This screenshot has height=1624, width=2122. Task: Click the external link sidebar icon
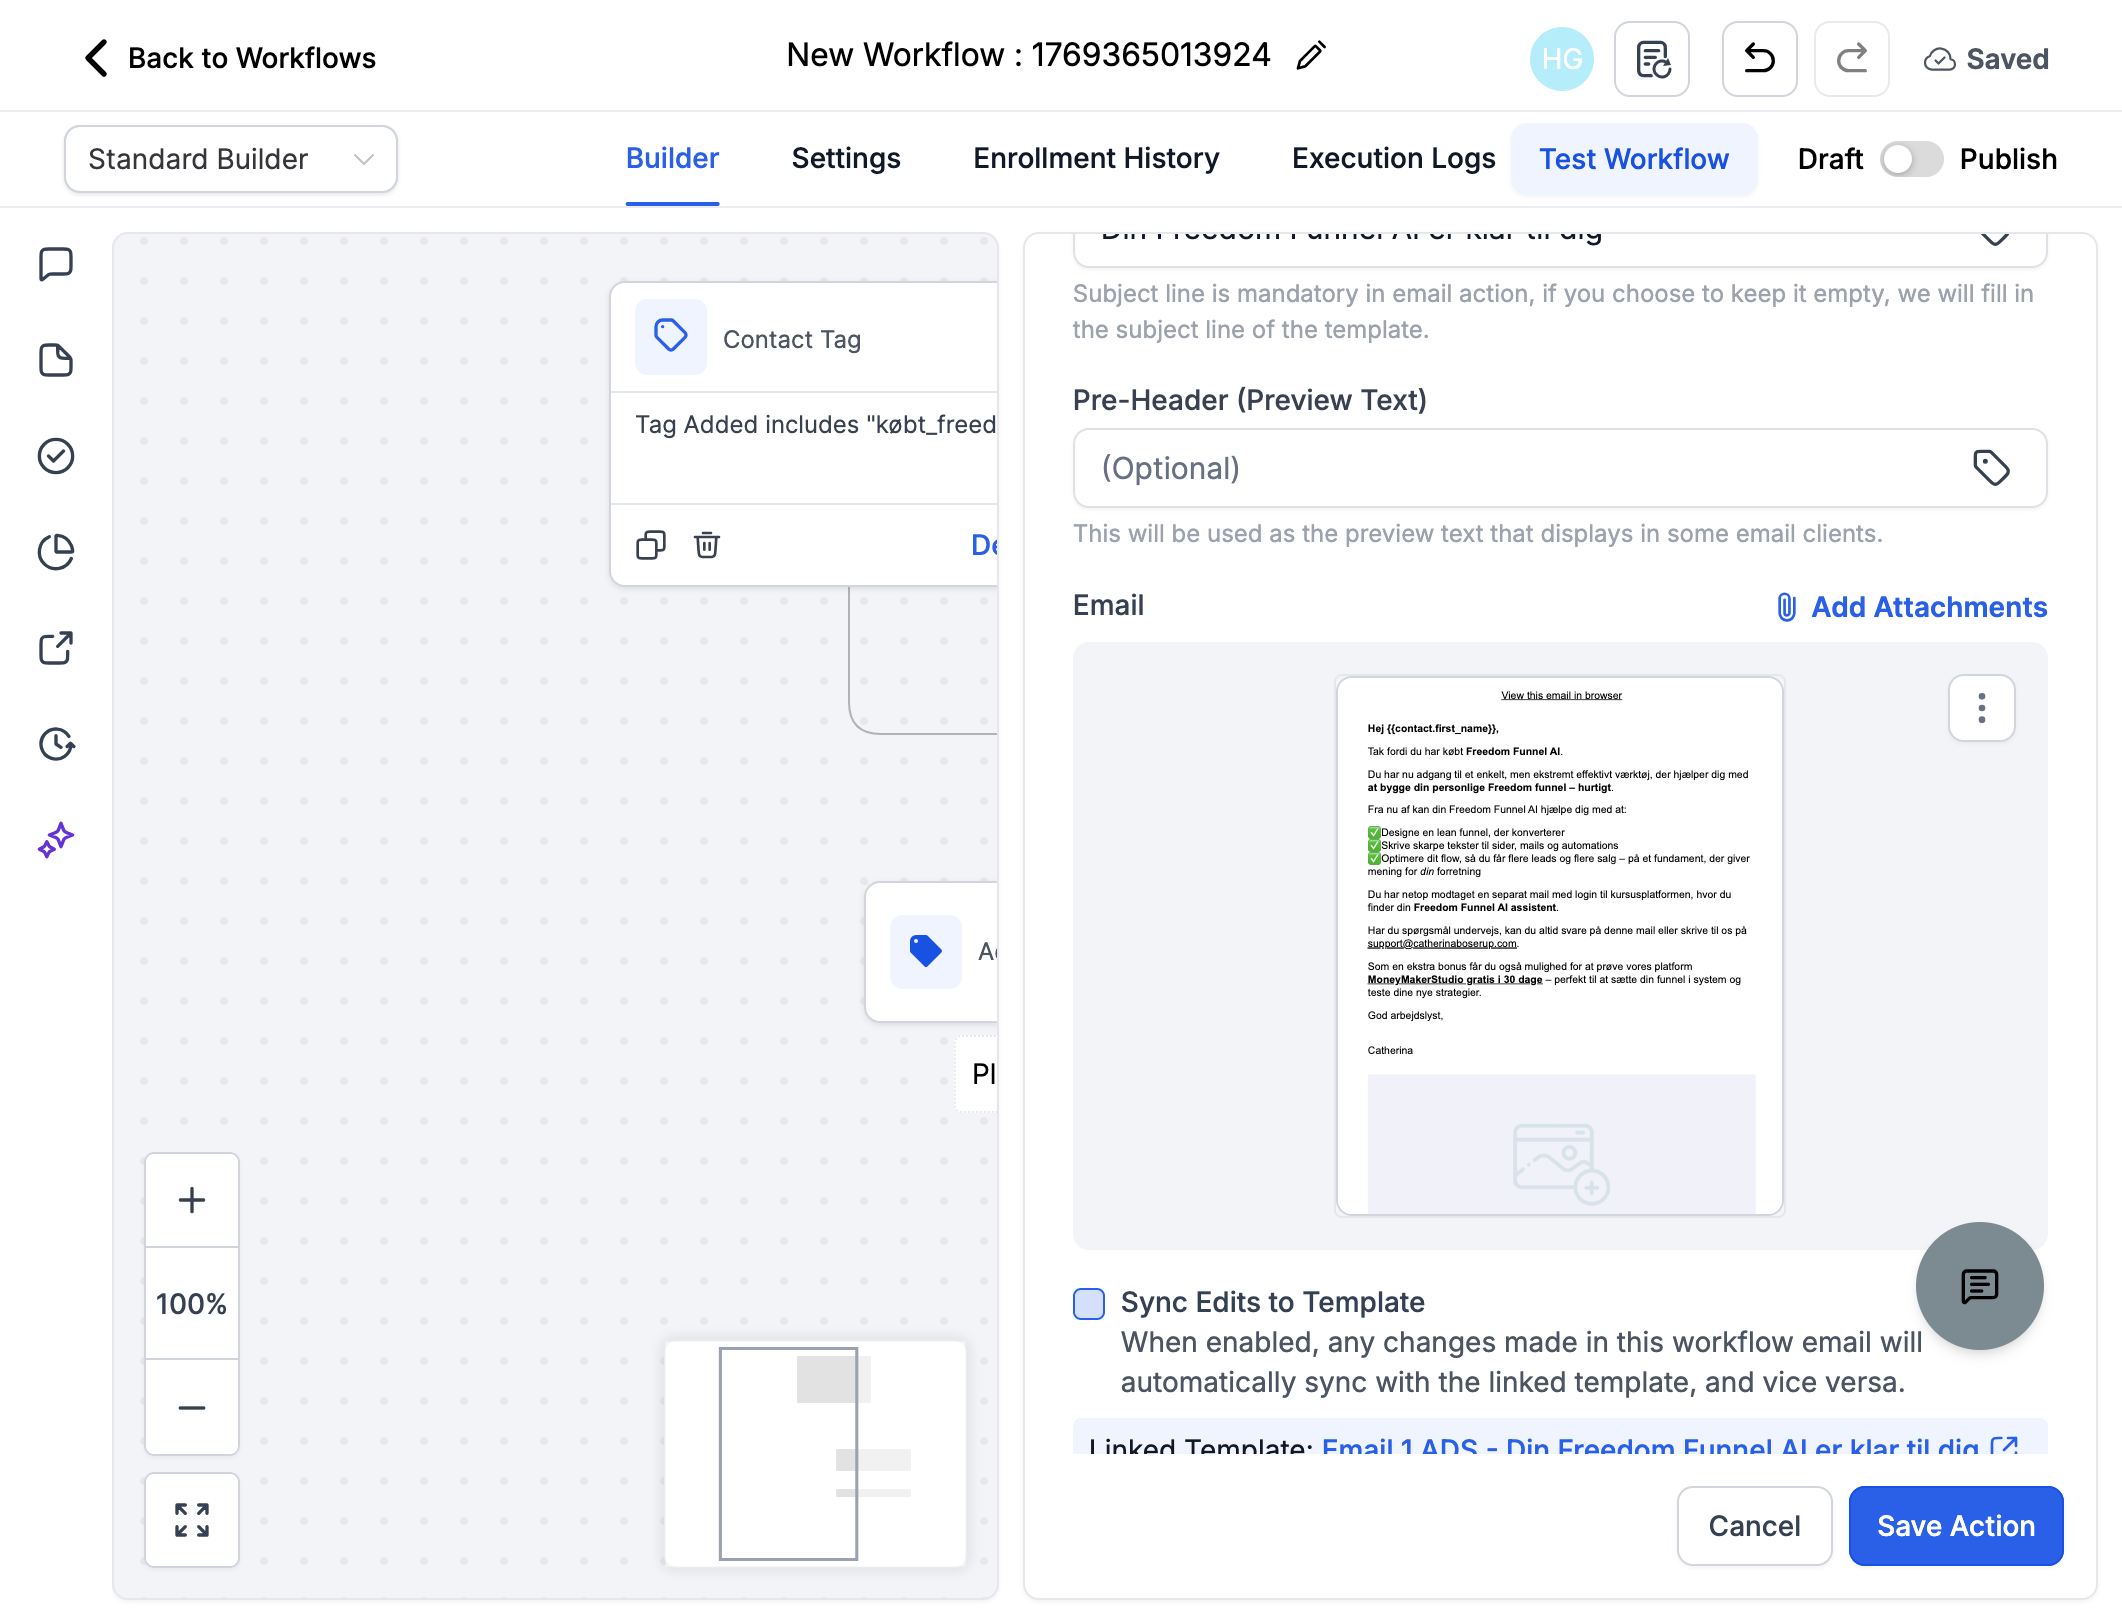click(56, 648)
